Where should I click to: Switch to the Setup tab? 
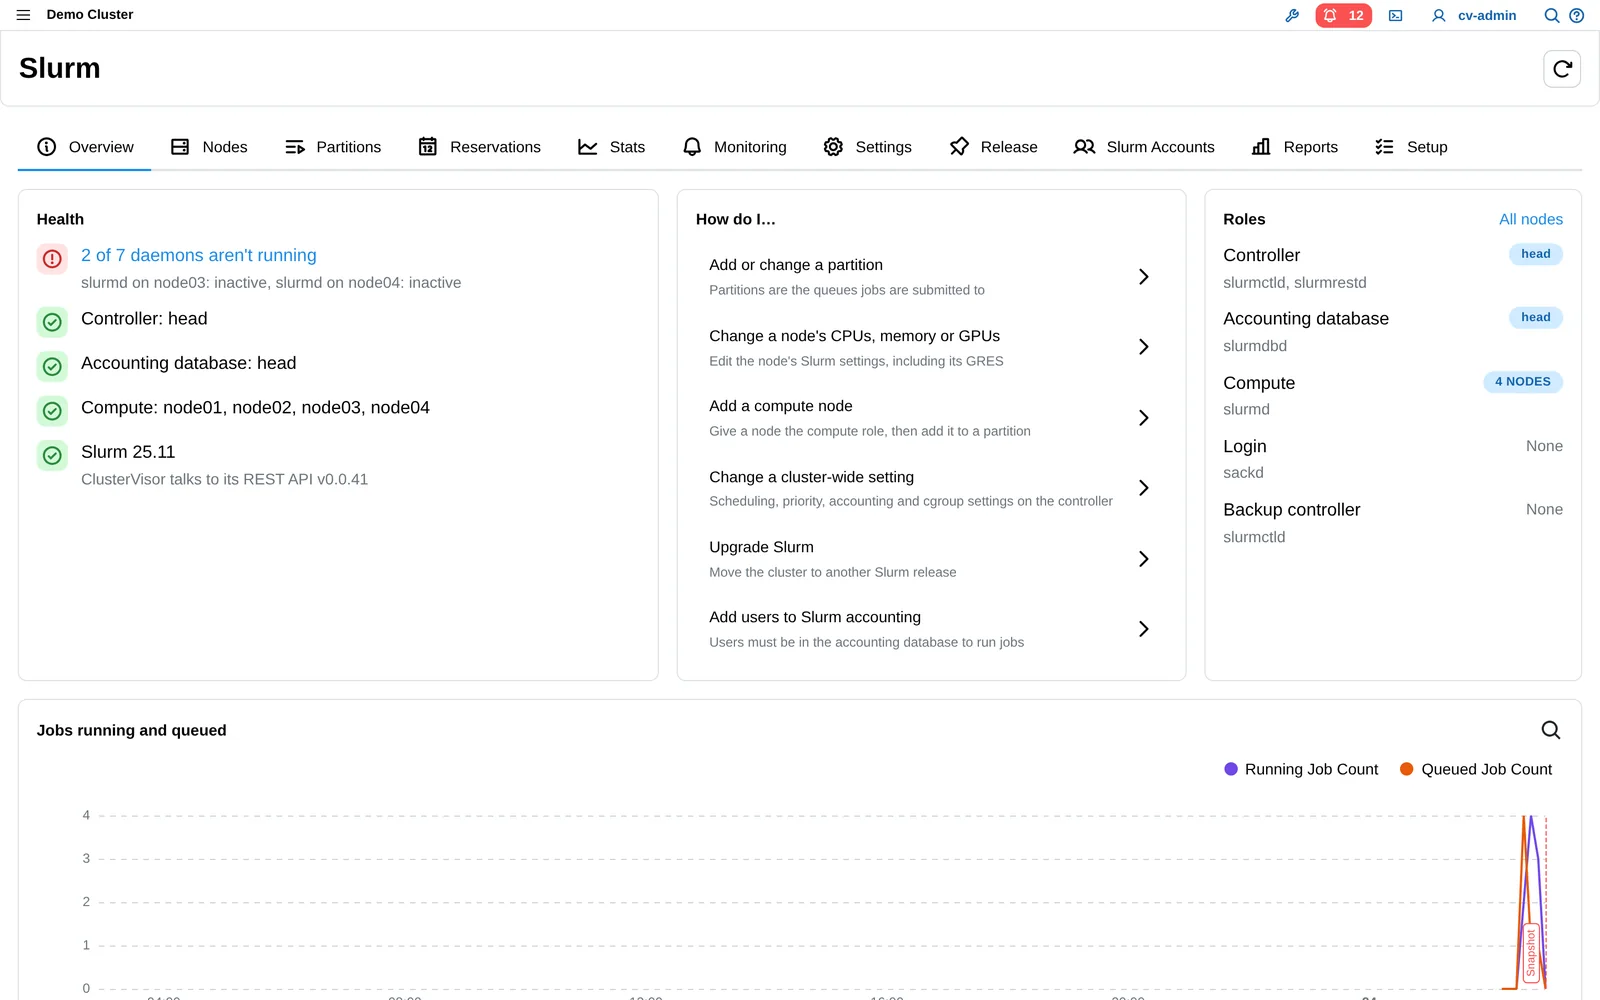(x=1411, y=147)
